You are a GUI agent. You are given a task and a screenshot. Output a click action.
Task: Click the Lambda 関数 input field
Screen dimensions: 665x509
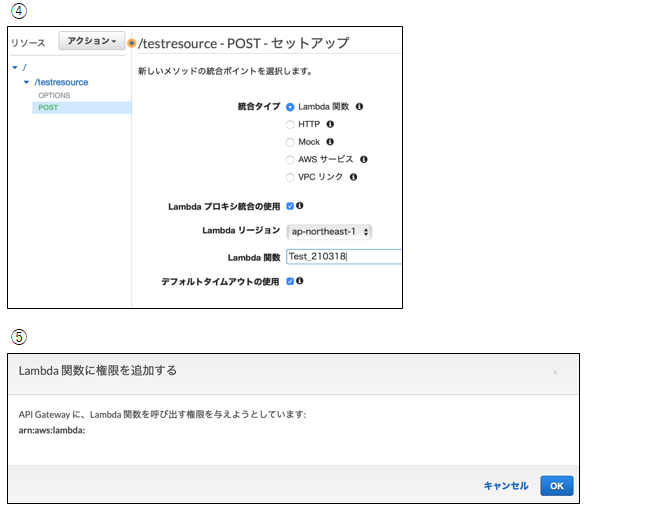pyautogui.click(x=344, y=257)
